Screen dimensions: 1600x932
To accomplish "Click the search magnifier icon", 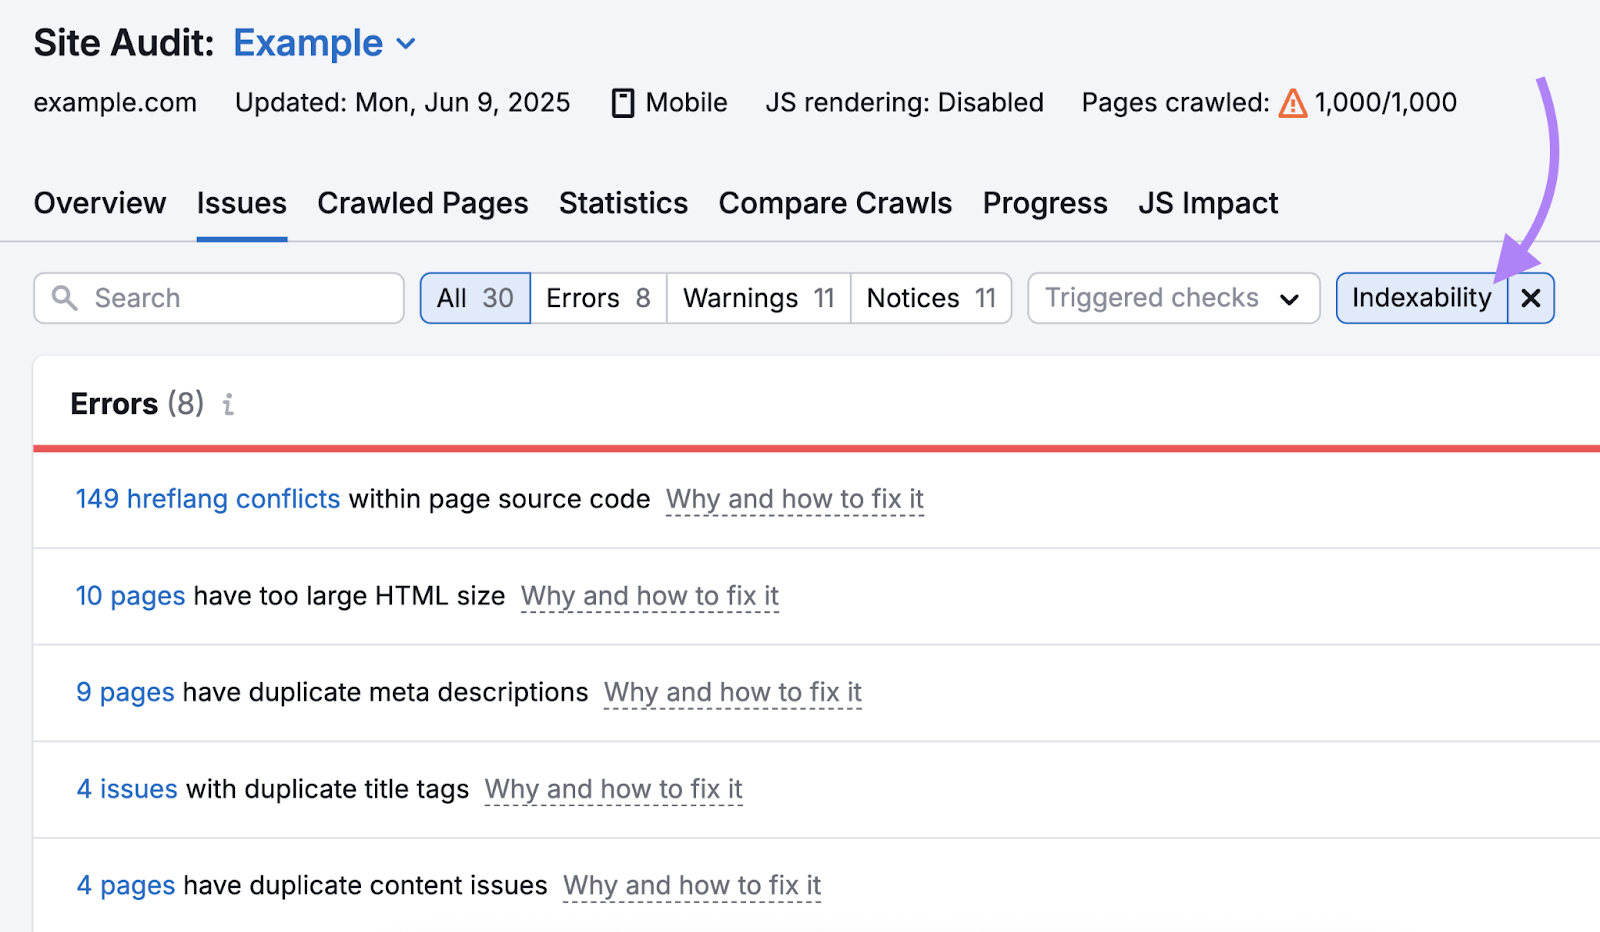I will pos(66,297).
